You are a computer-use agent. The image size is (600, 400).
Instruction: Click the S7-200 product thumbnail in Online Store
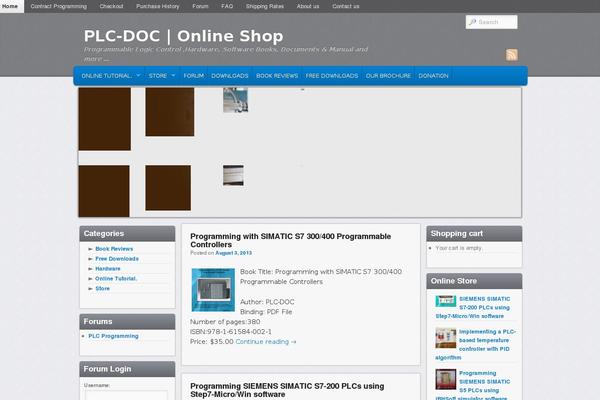pos(446,301)
